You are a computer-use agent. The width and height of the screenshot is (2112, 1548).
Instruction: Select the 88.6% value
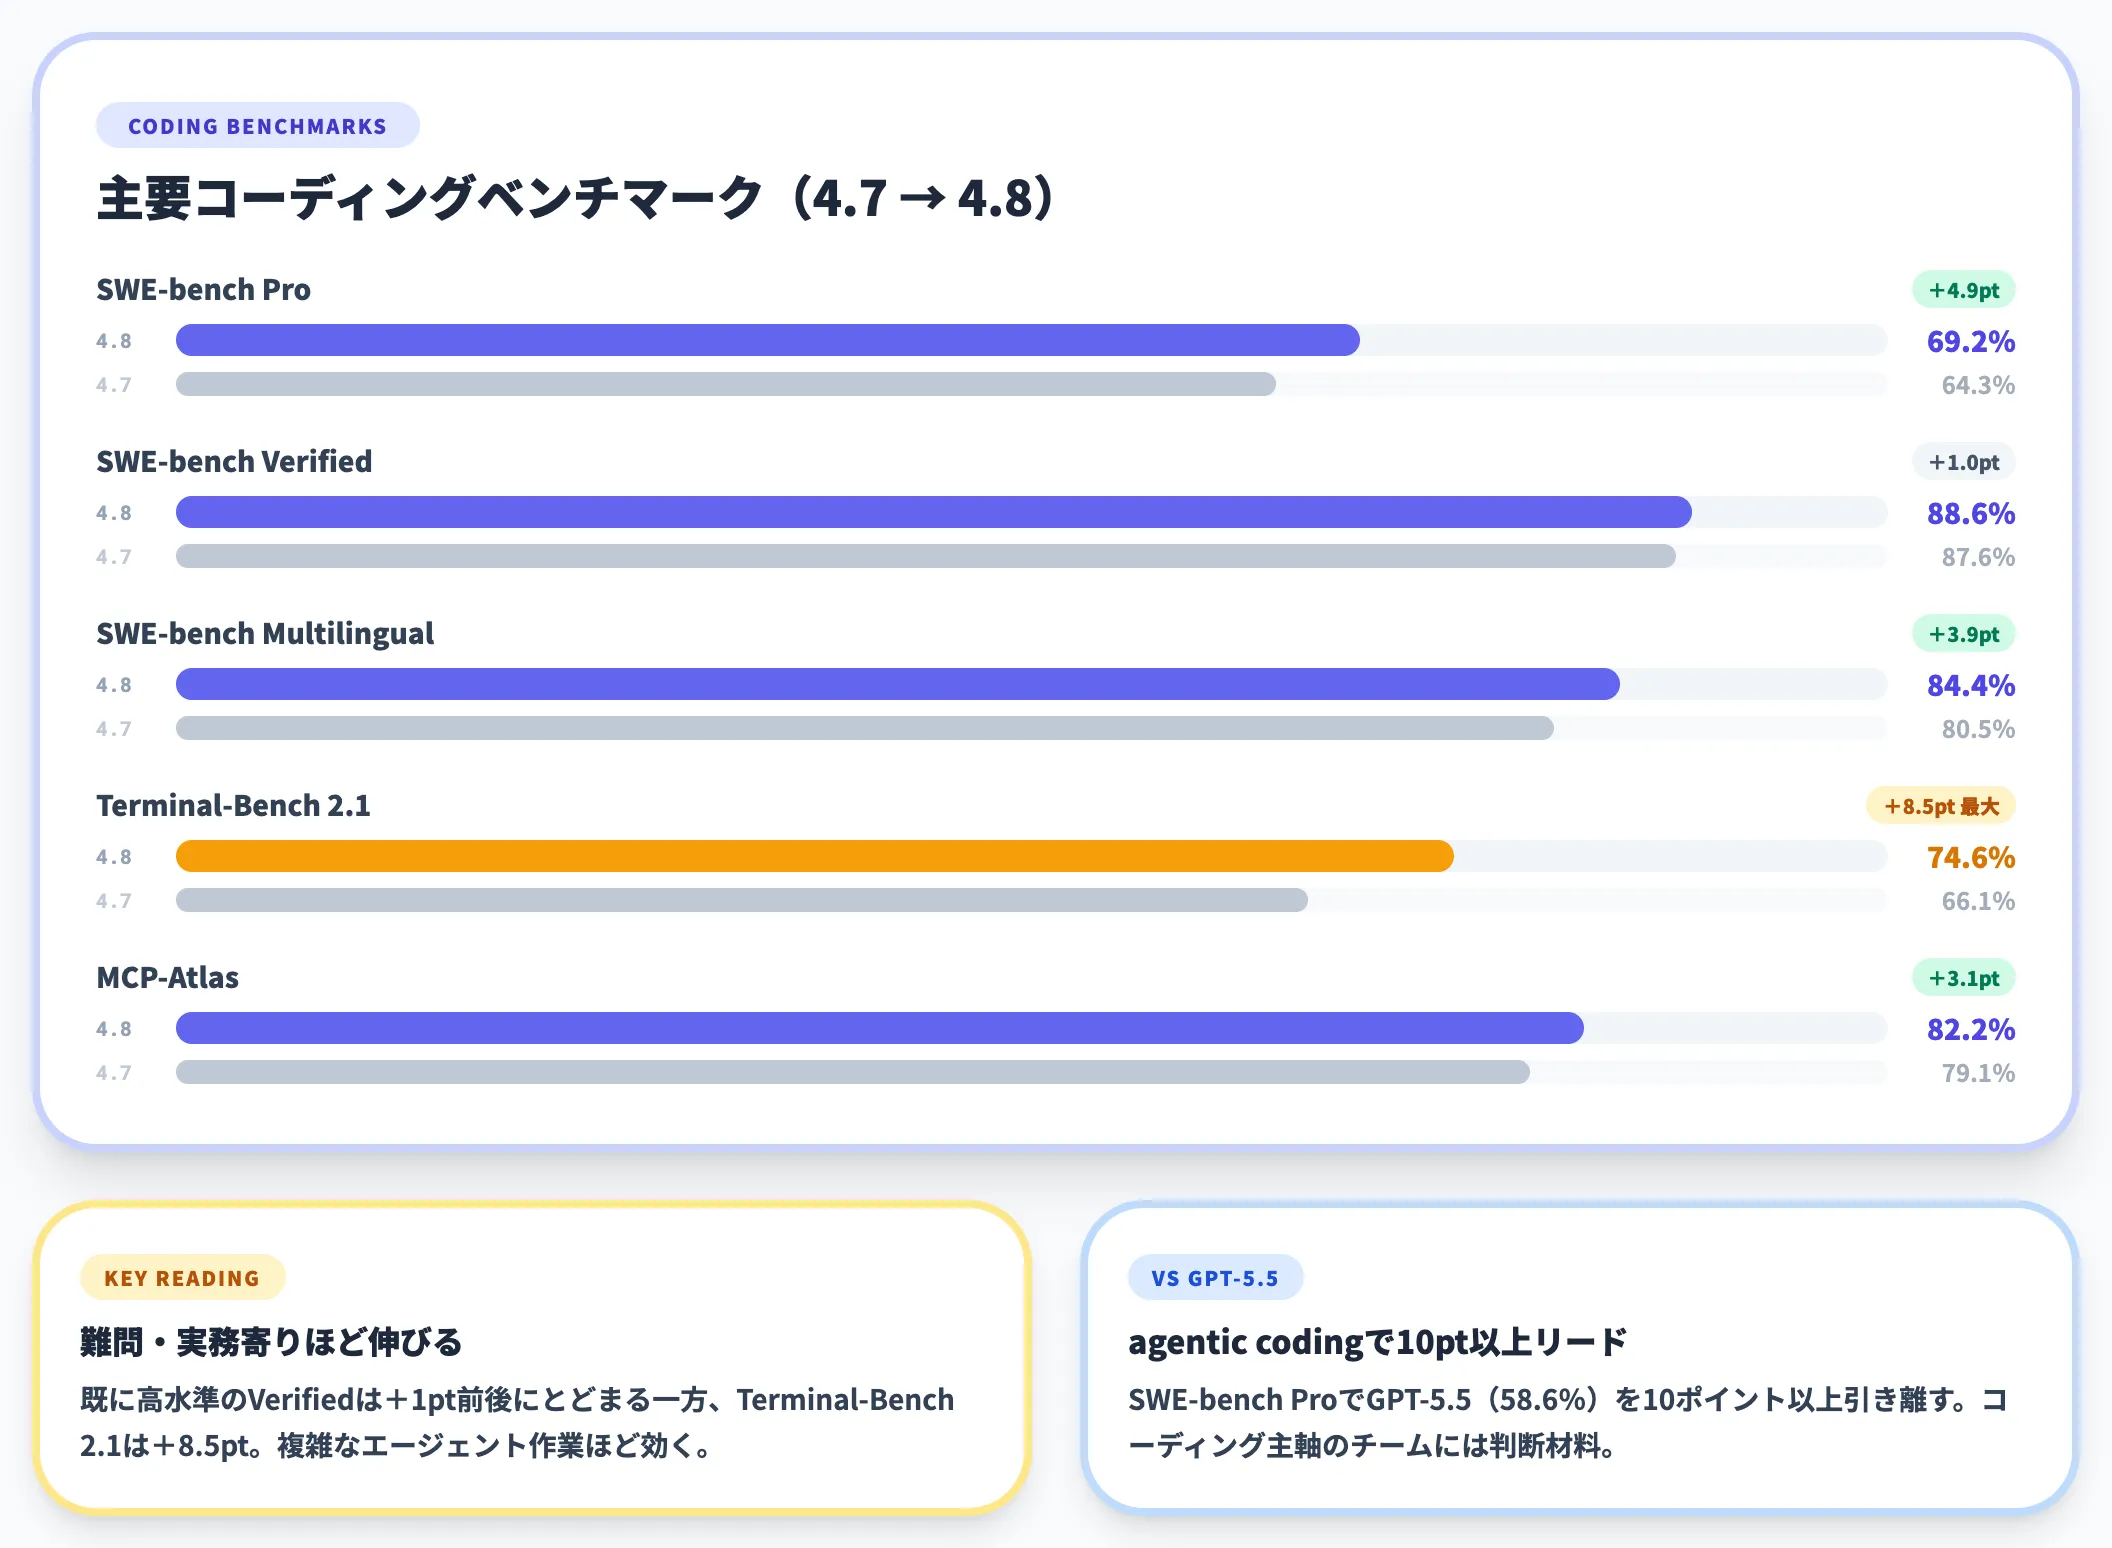[x=1970, y=513]
